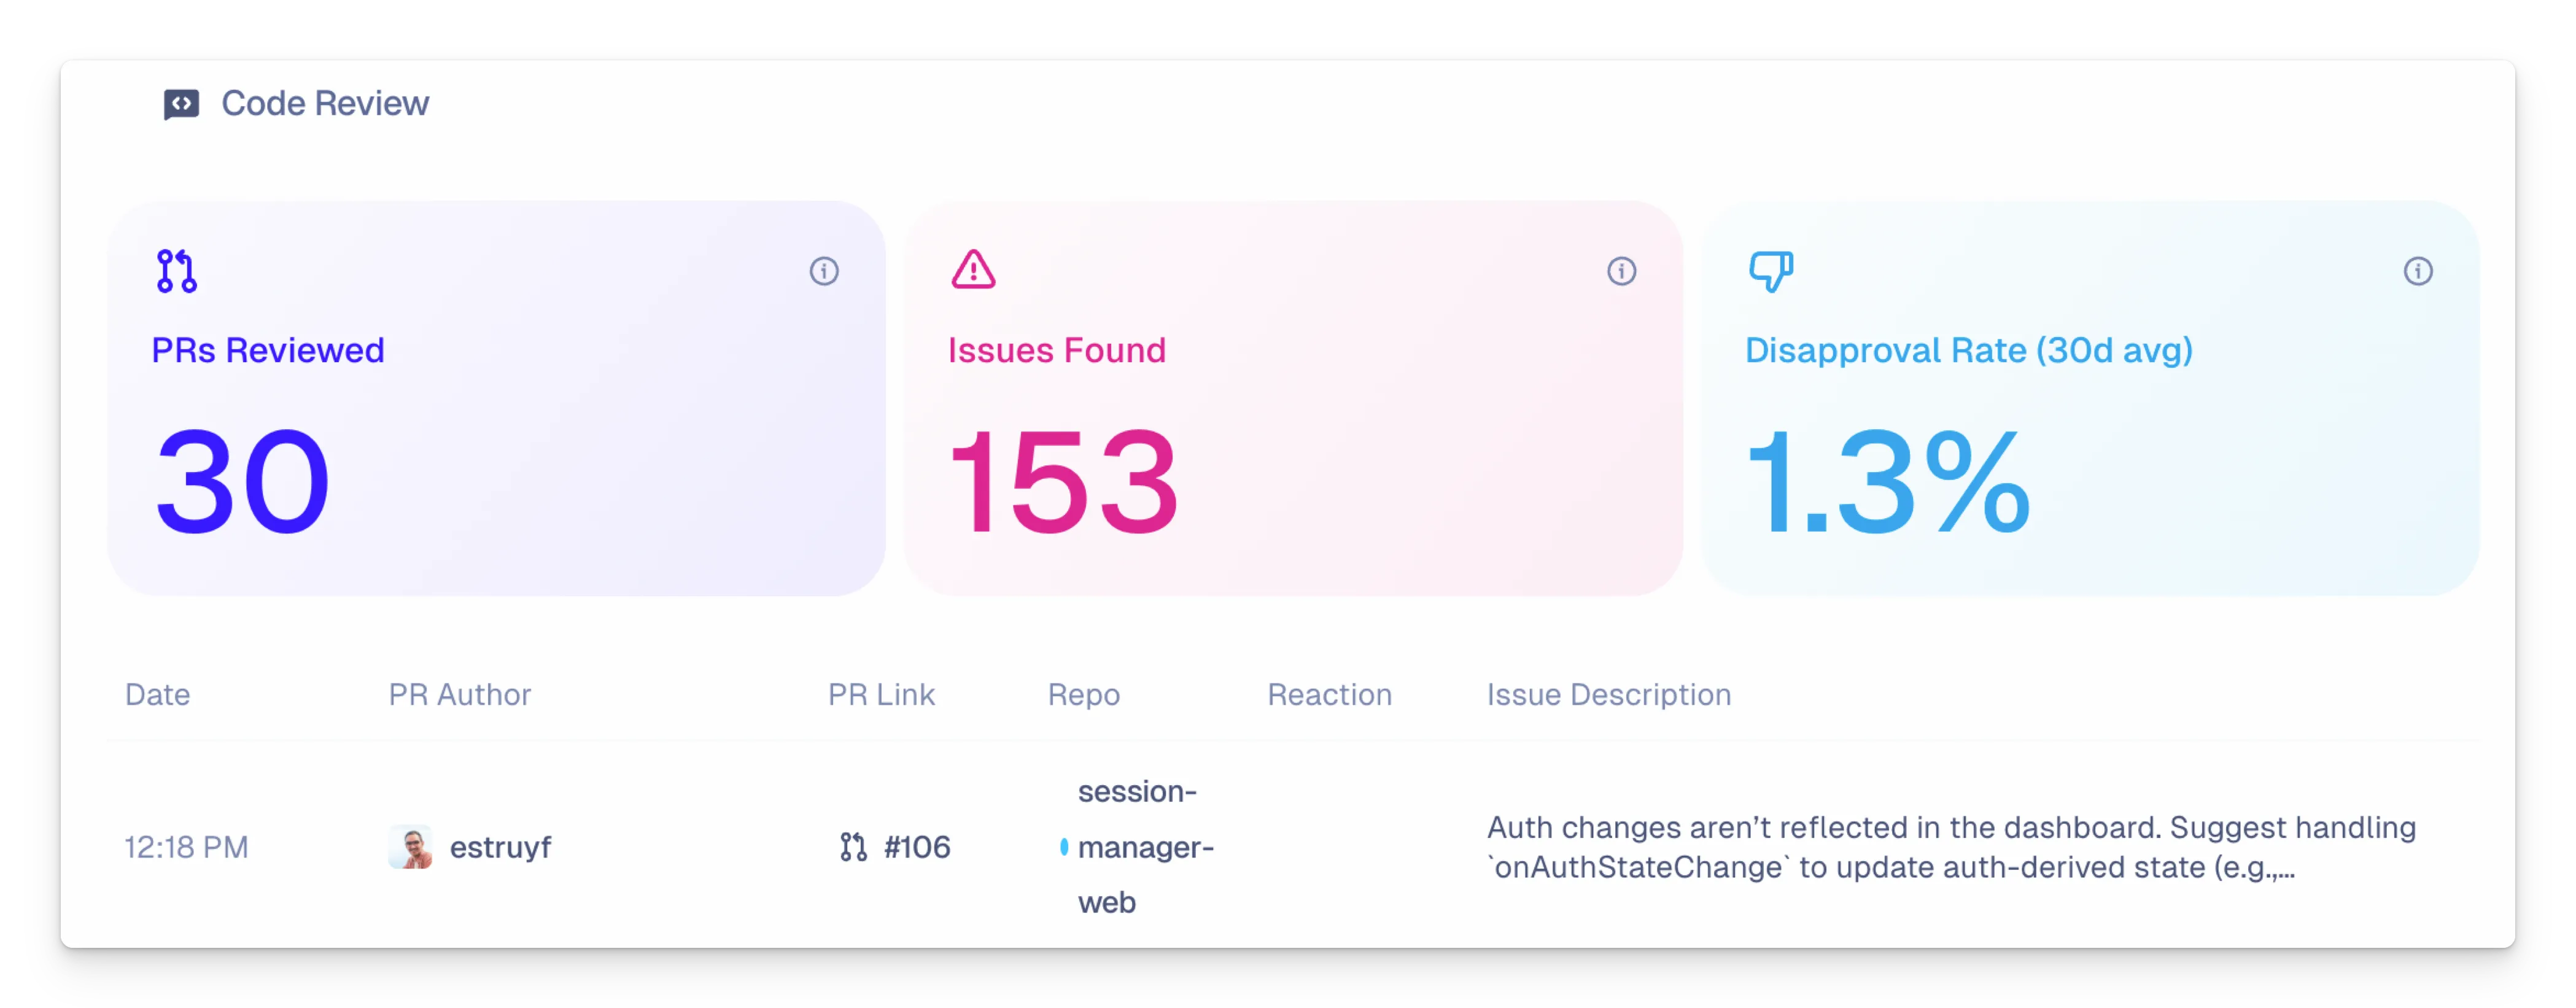Click the Auth changes issue description text
The image size is (2576, 1008).
[x=1950, y=847]
